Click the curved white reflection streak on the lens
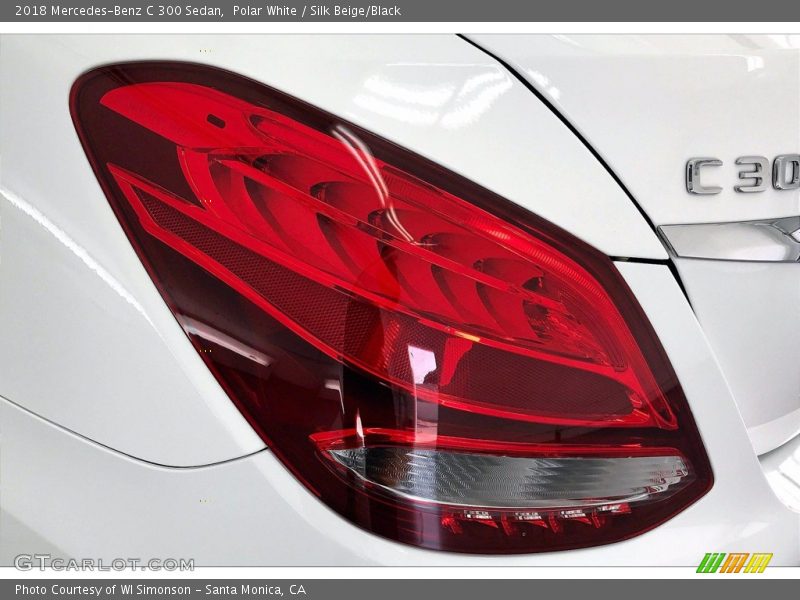This screenshot has height=600, width=800. click(375, 180)
